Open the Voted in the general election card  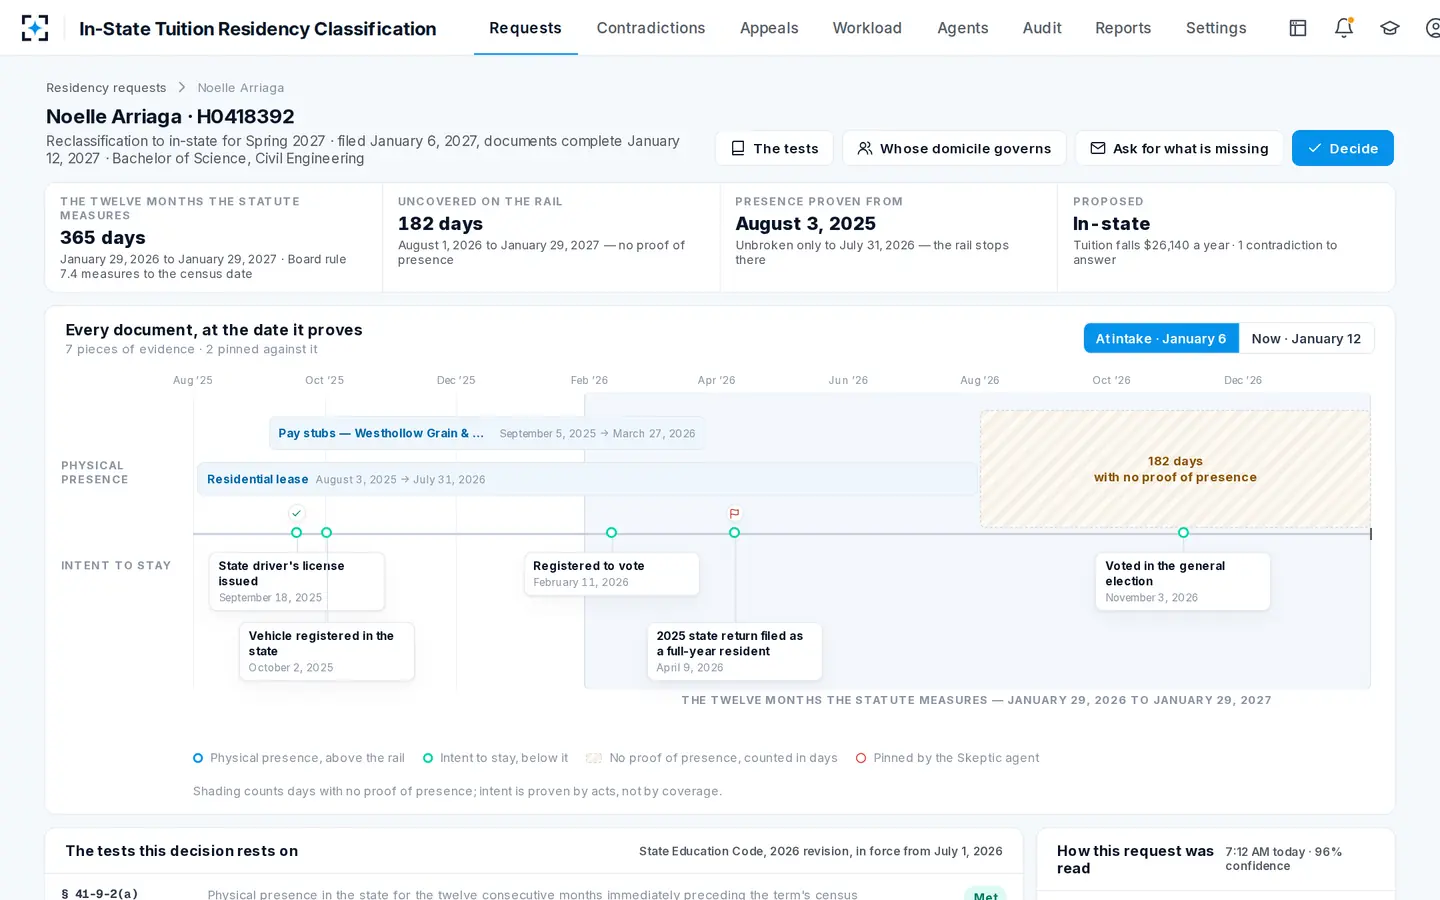pos(1183,581)
